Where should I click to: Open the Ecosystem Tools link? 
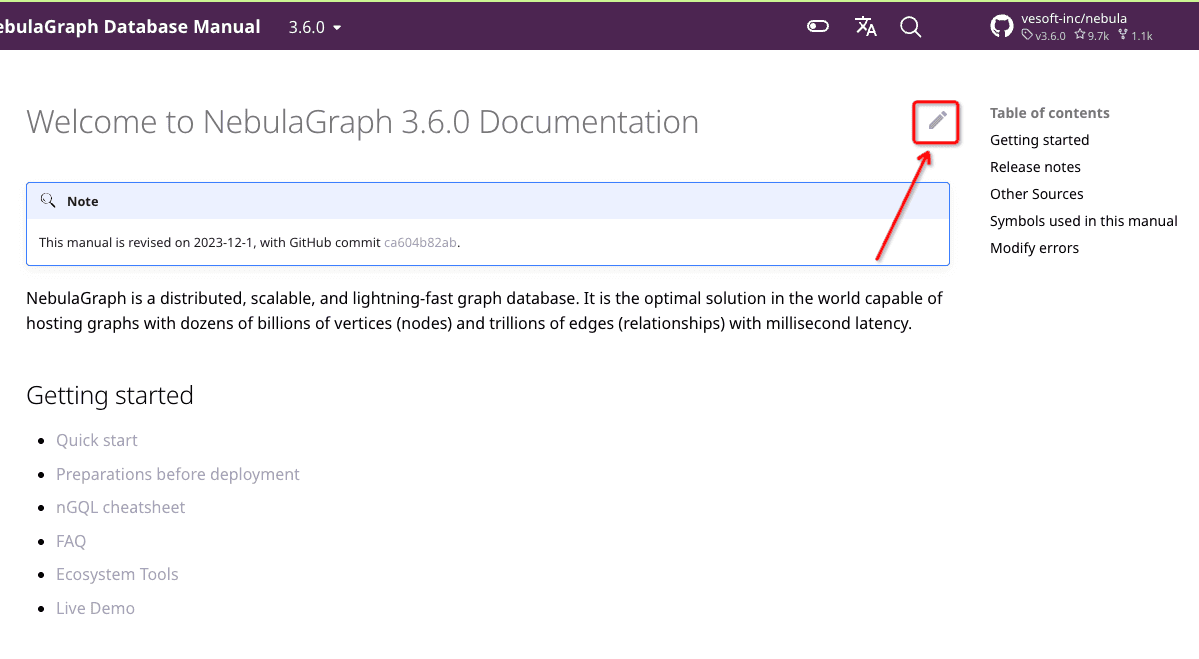pyautogui.click(x=117, y=574)
